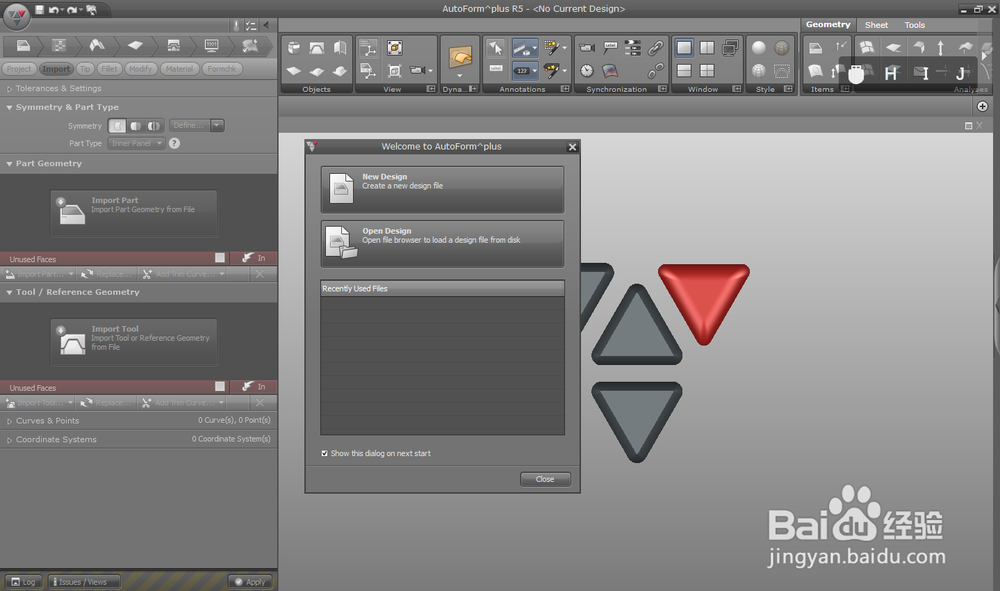Image resolution: width=1000 pixels, height=591 pixels.
Task: Click the label icon in Annotations
Action: tap(496, 69)
